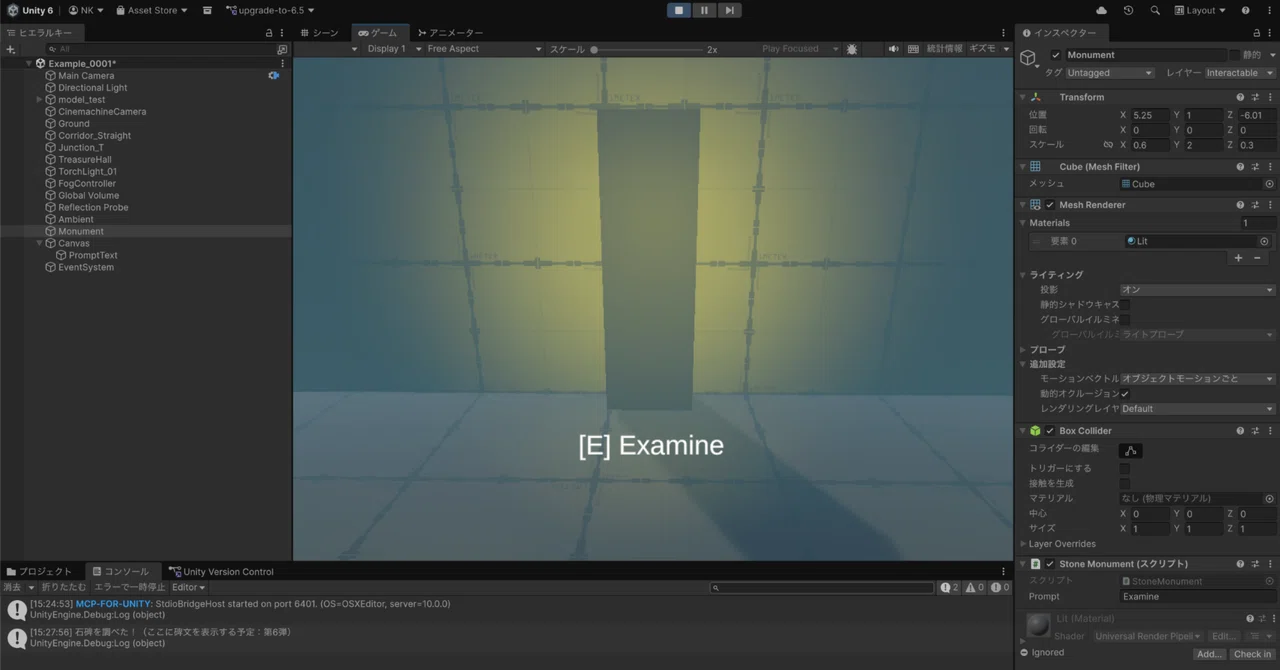The width and height of the screenshot is (1280, 670).
Task: Toggle the constrained scale link icon
Action: 1108,145
